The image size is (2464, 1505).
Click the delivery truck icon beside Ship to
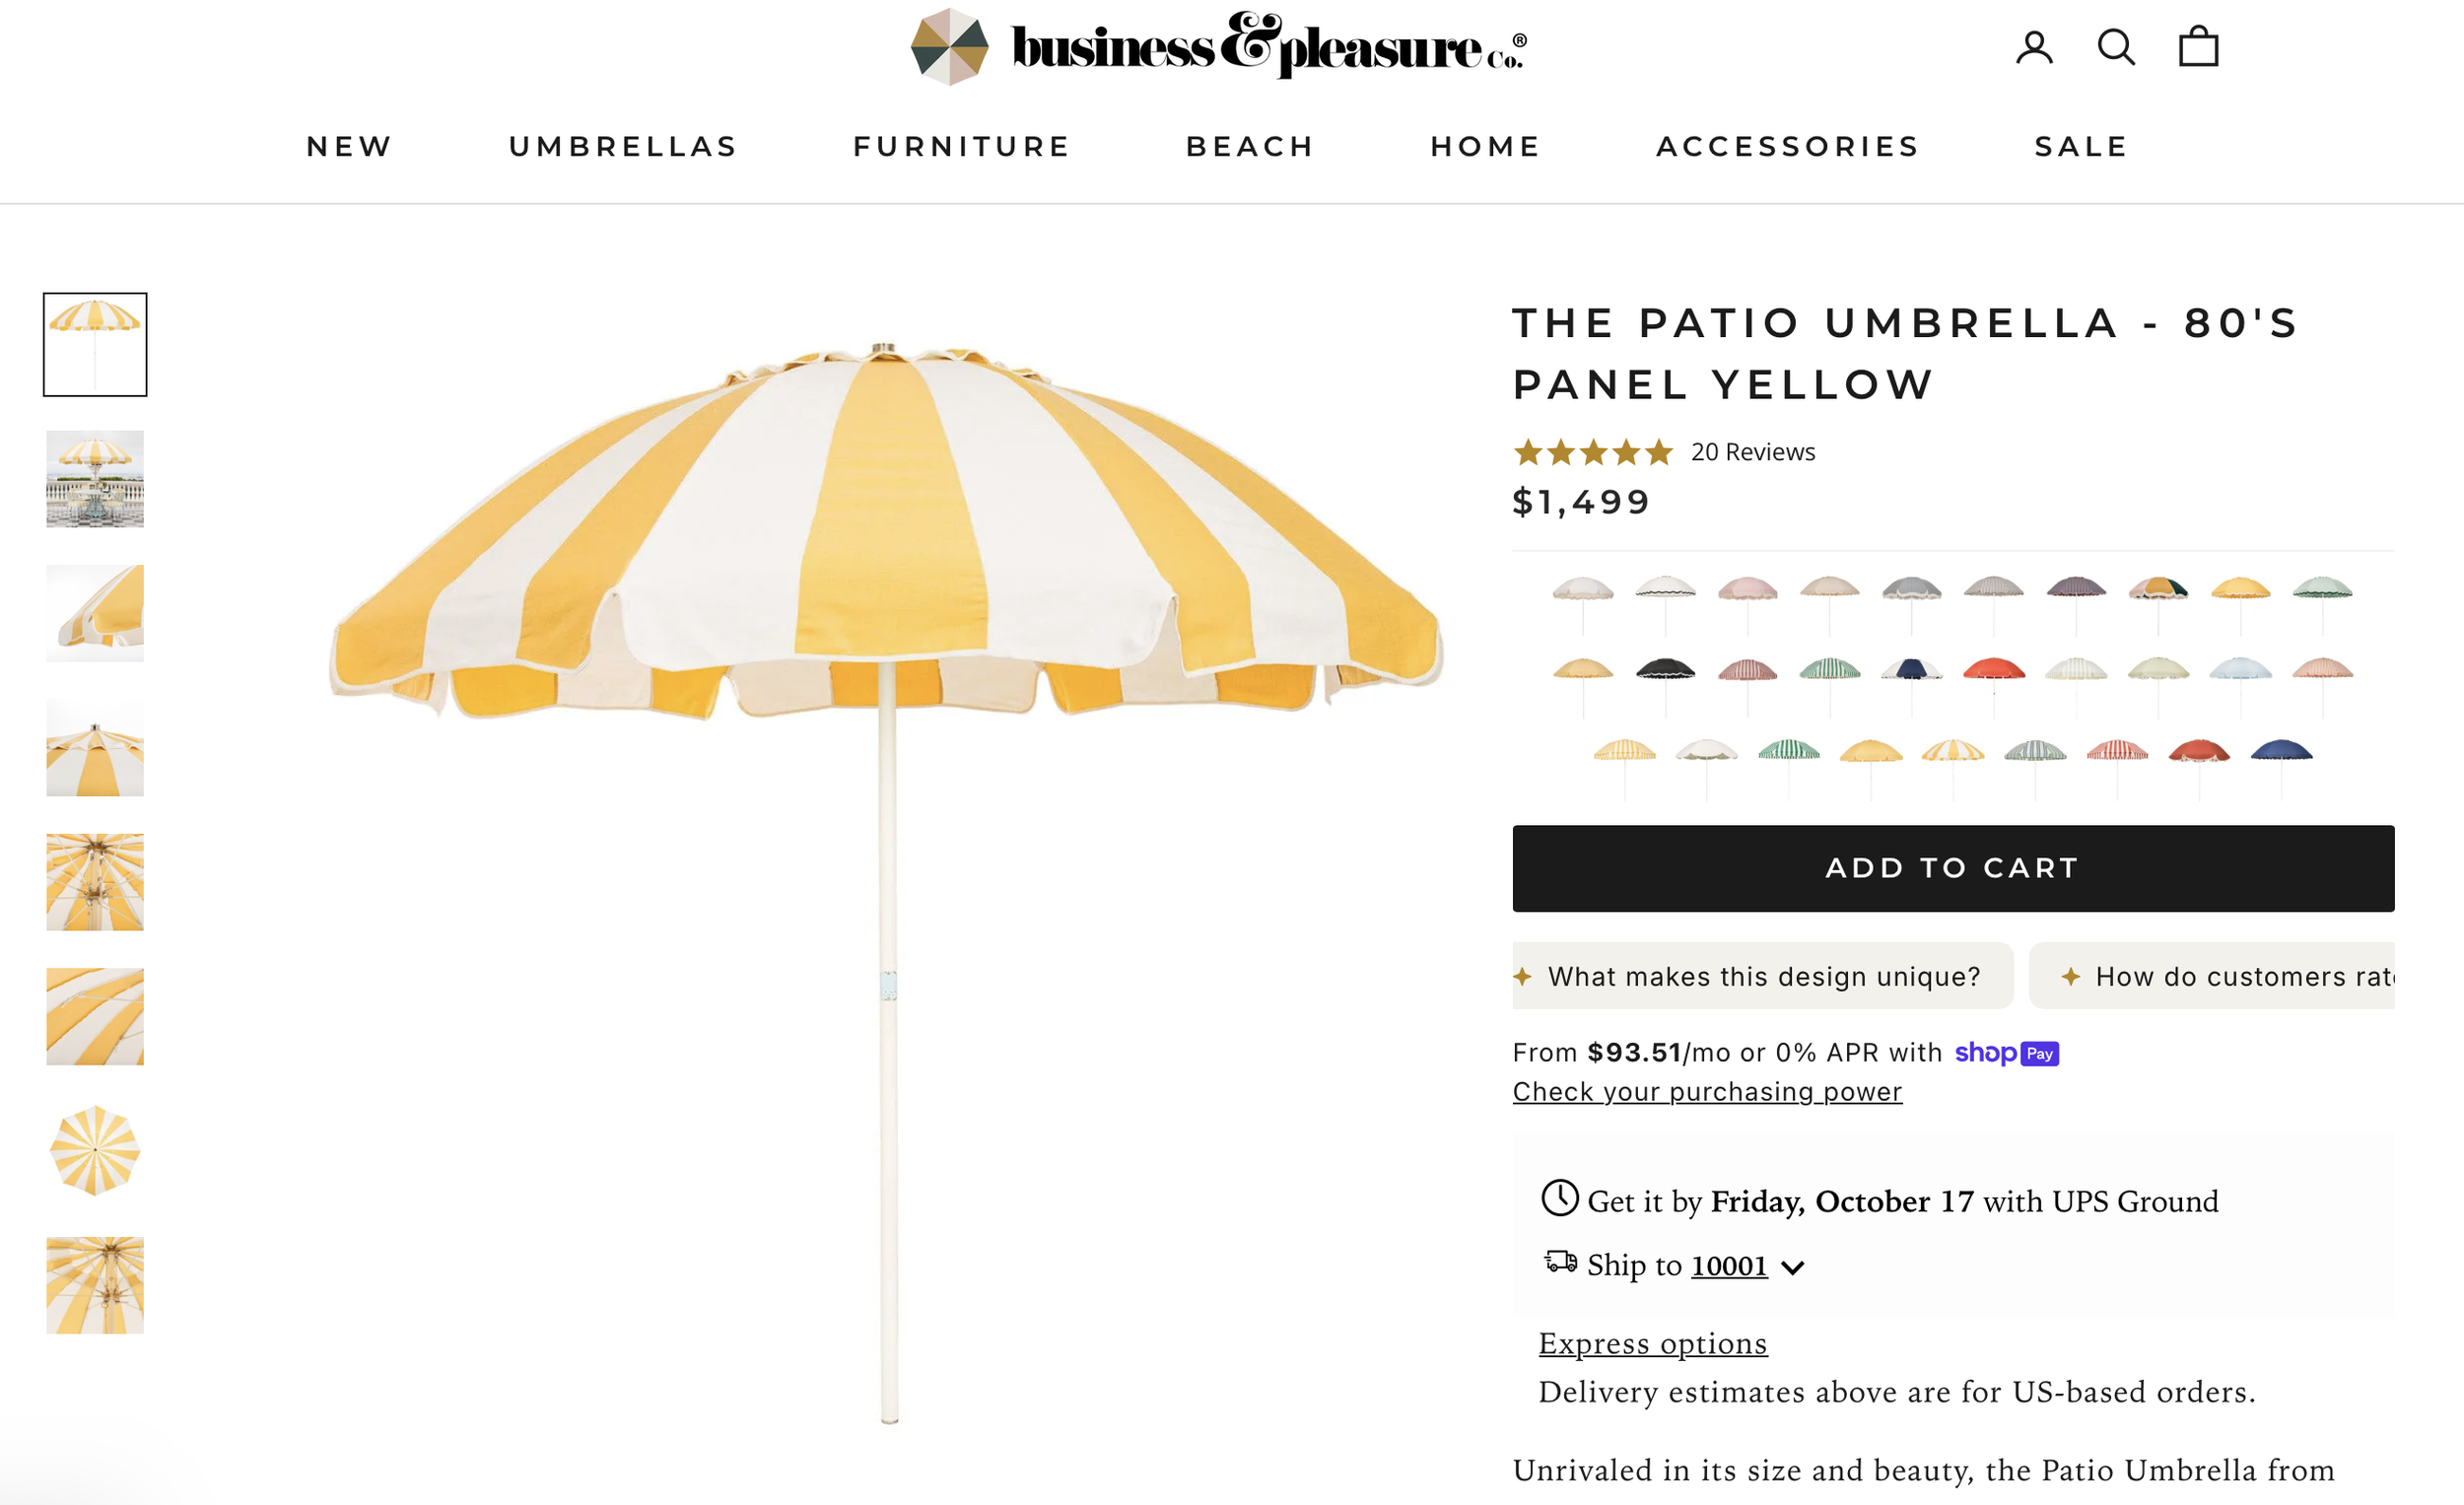click(x=1560, y=1261)
